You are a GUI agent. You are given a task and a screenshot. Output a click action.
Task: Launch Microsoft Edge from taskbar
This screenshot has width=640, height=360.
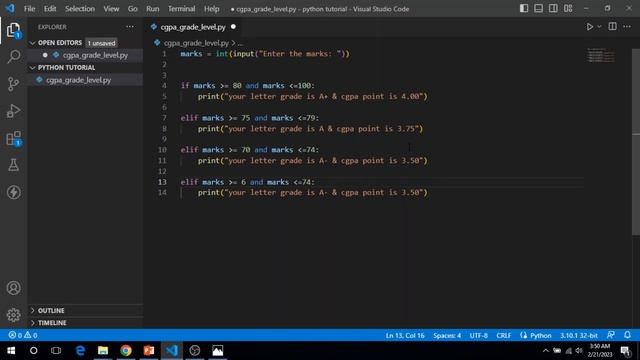pos(80,351)
